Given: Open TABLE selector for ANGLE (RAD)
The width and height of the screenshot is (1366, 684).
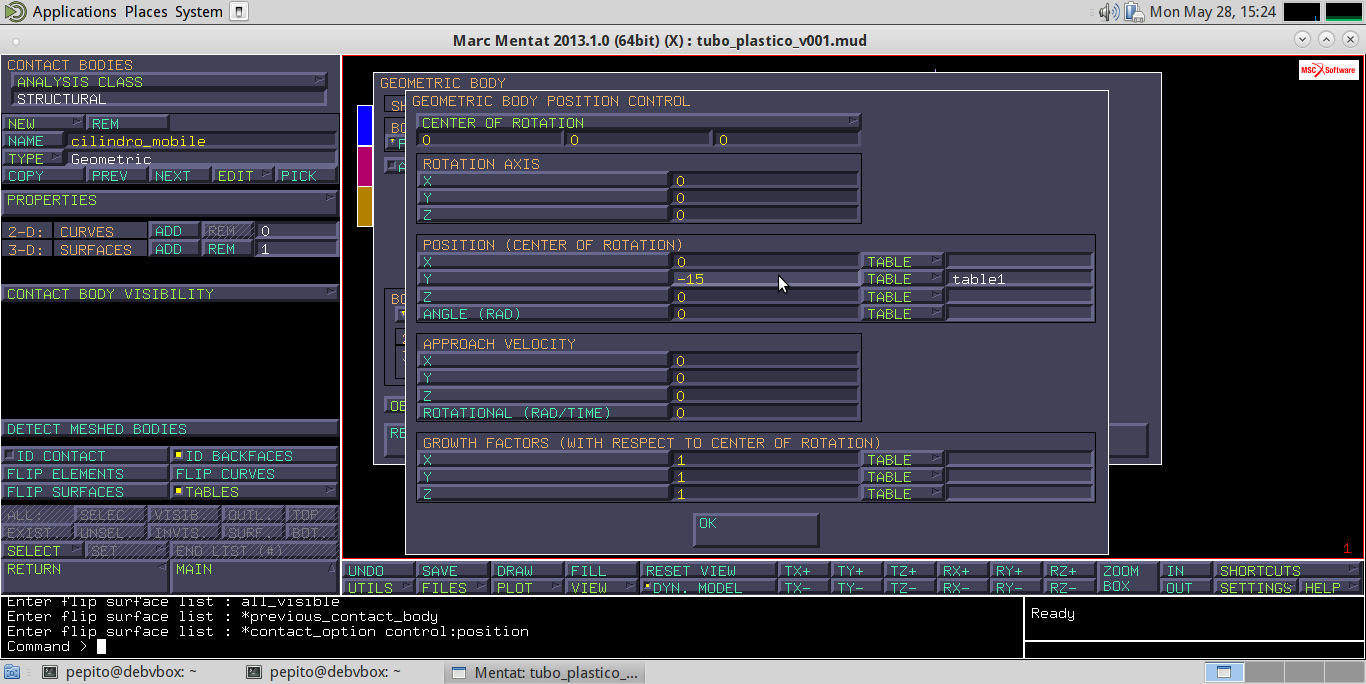Looking at the screenshot, I should [x=903, y=314].
